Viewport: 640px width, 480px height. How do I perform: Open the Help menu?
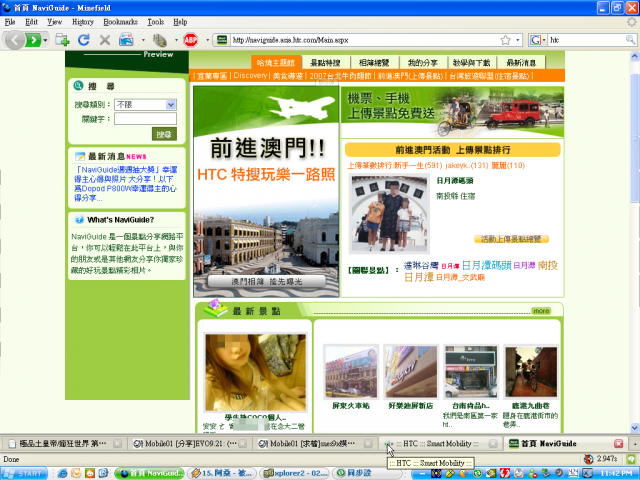point(180,22)
